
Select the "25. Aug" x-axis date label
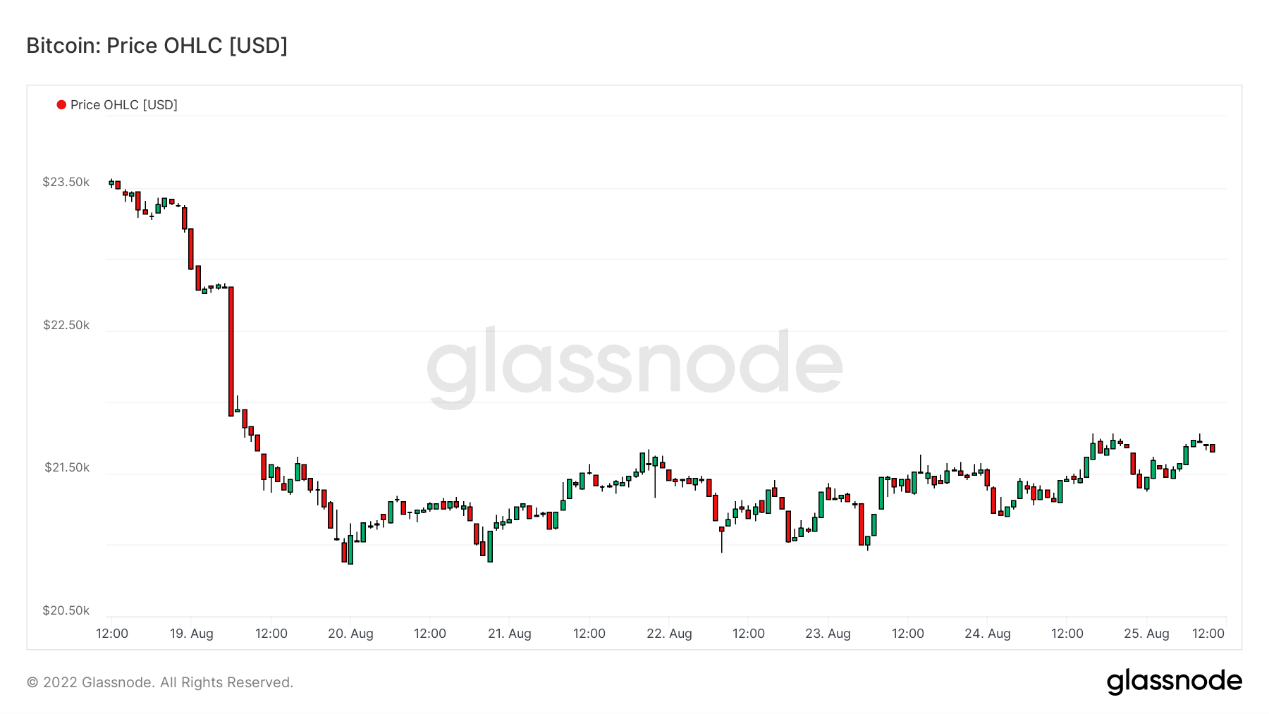coord(1146,634)
